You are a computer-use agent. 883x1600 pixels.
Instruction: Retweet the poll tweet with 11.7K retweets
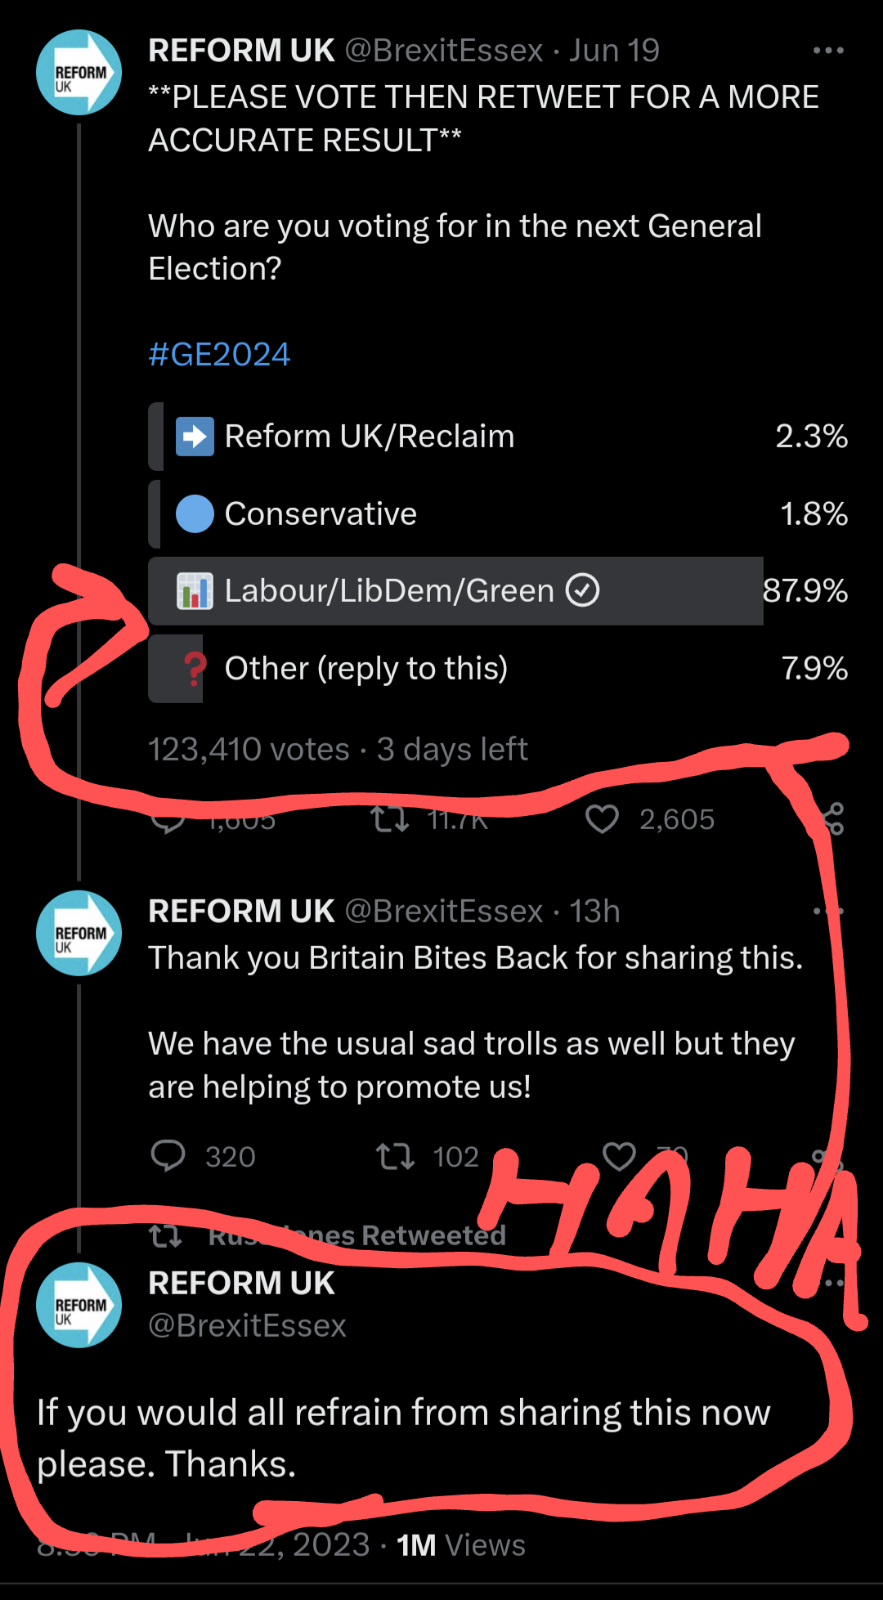coord(389,820)
